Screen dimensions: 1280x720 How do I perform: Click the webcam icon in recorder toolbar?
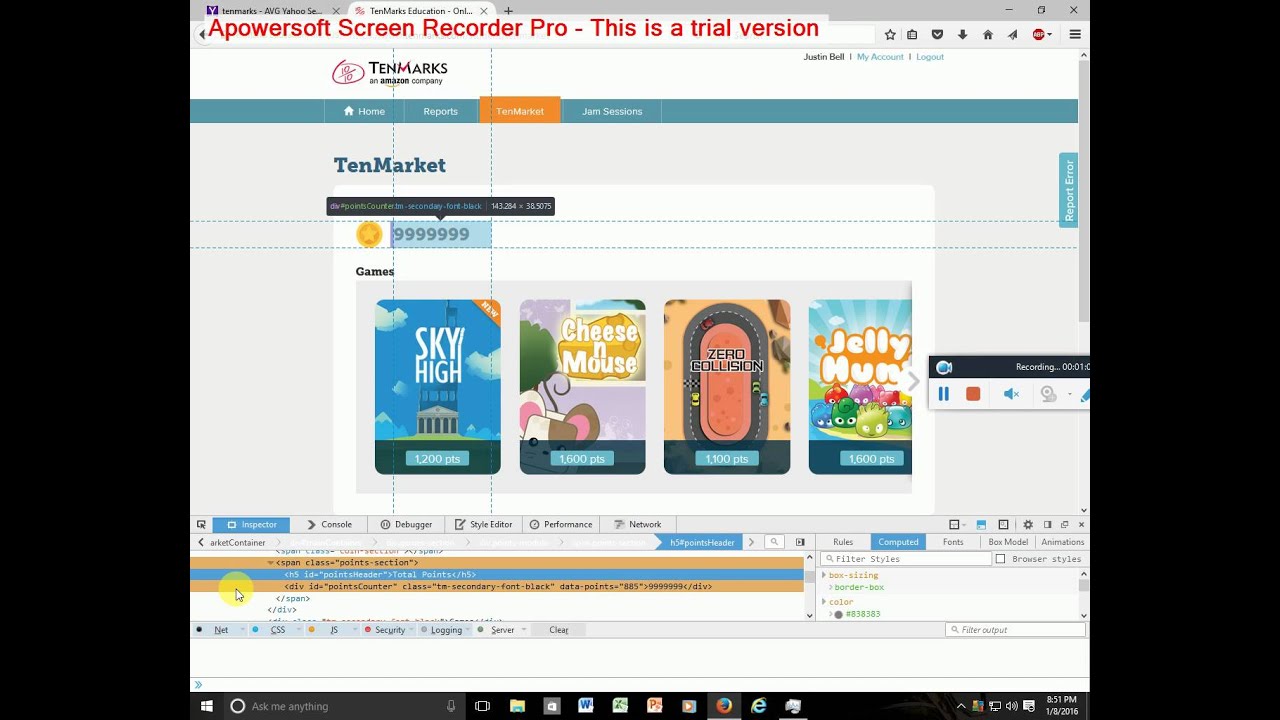pos(1048,394)
